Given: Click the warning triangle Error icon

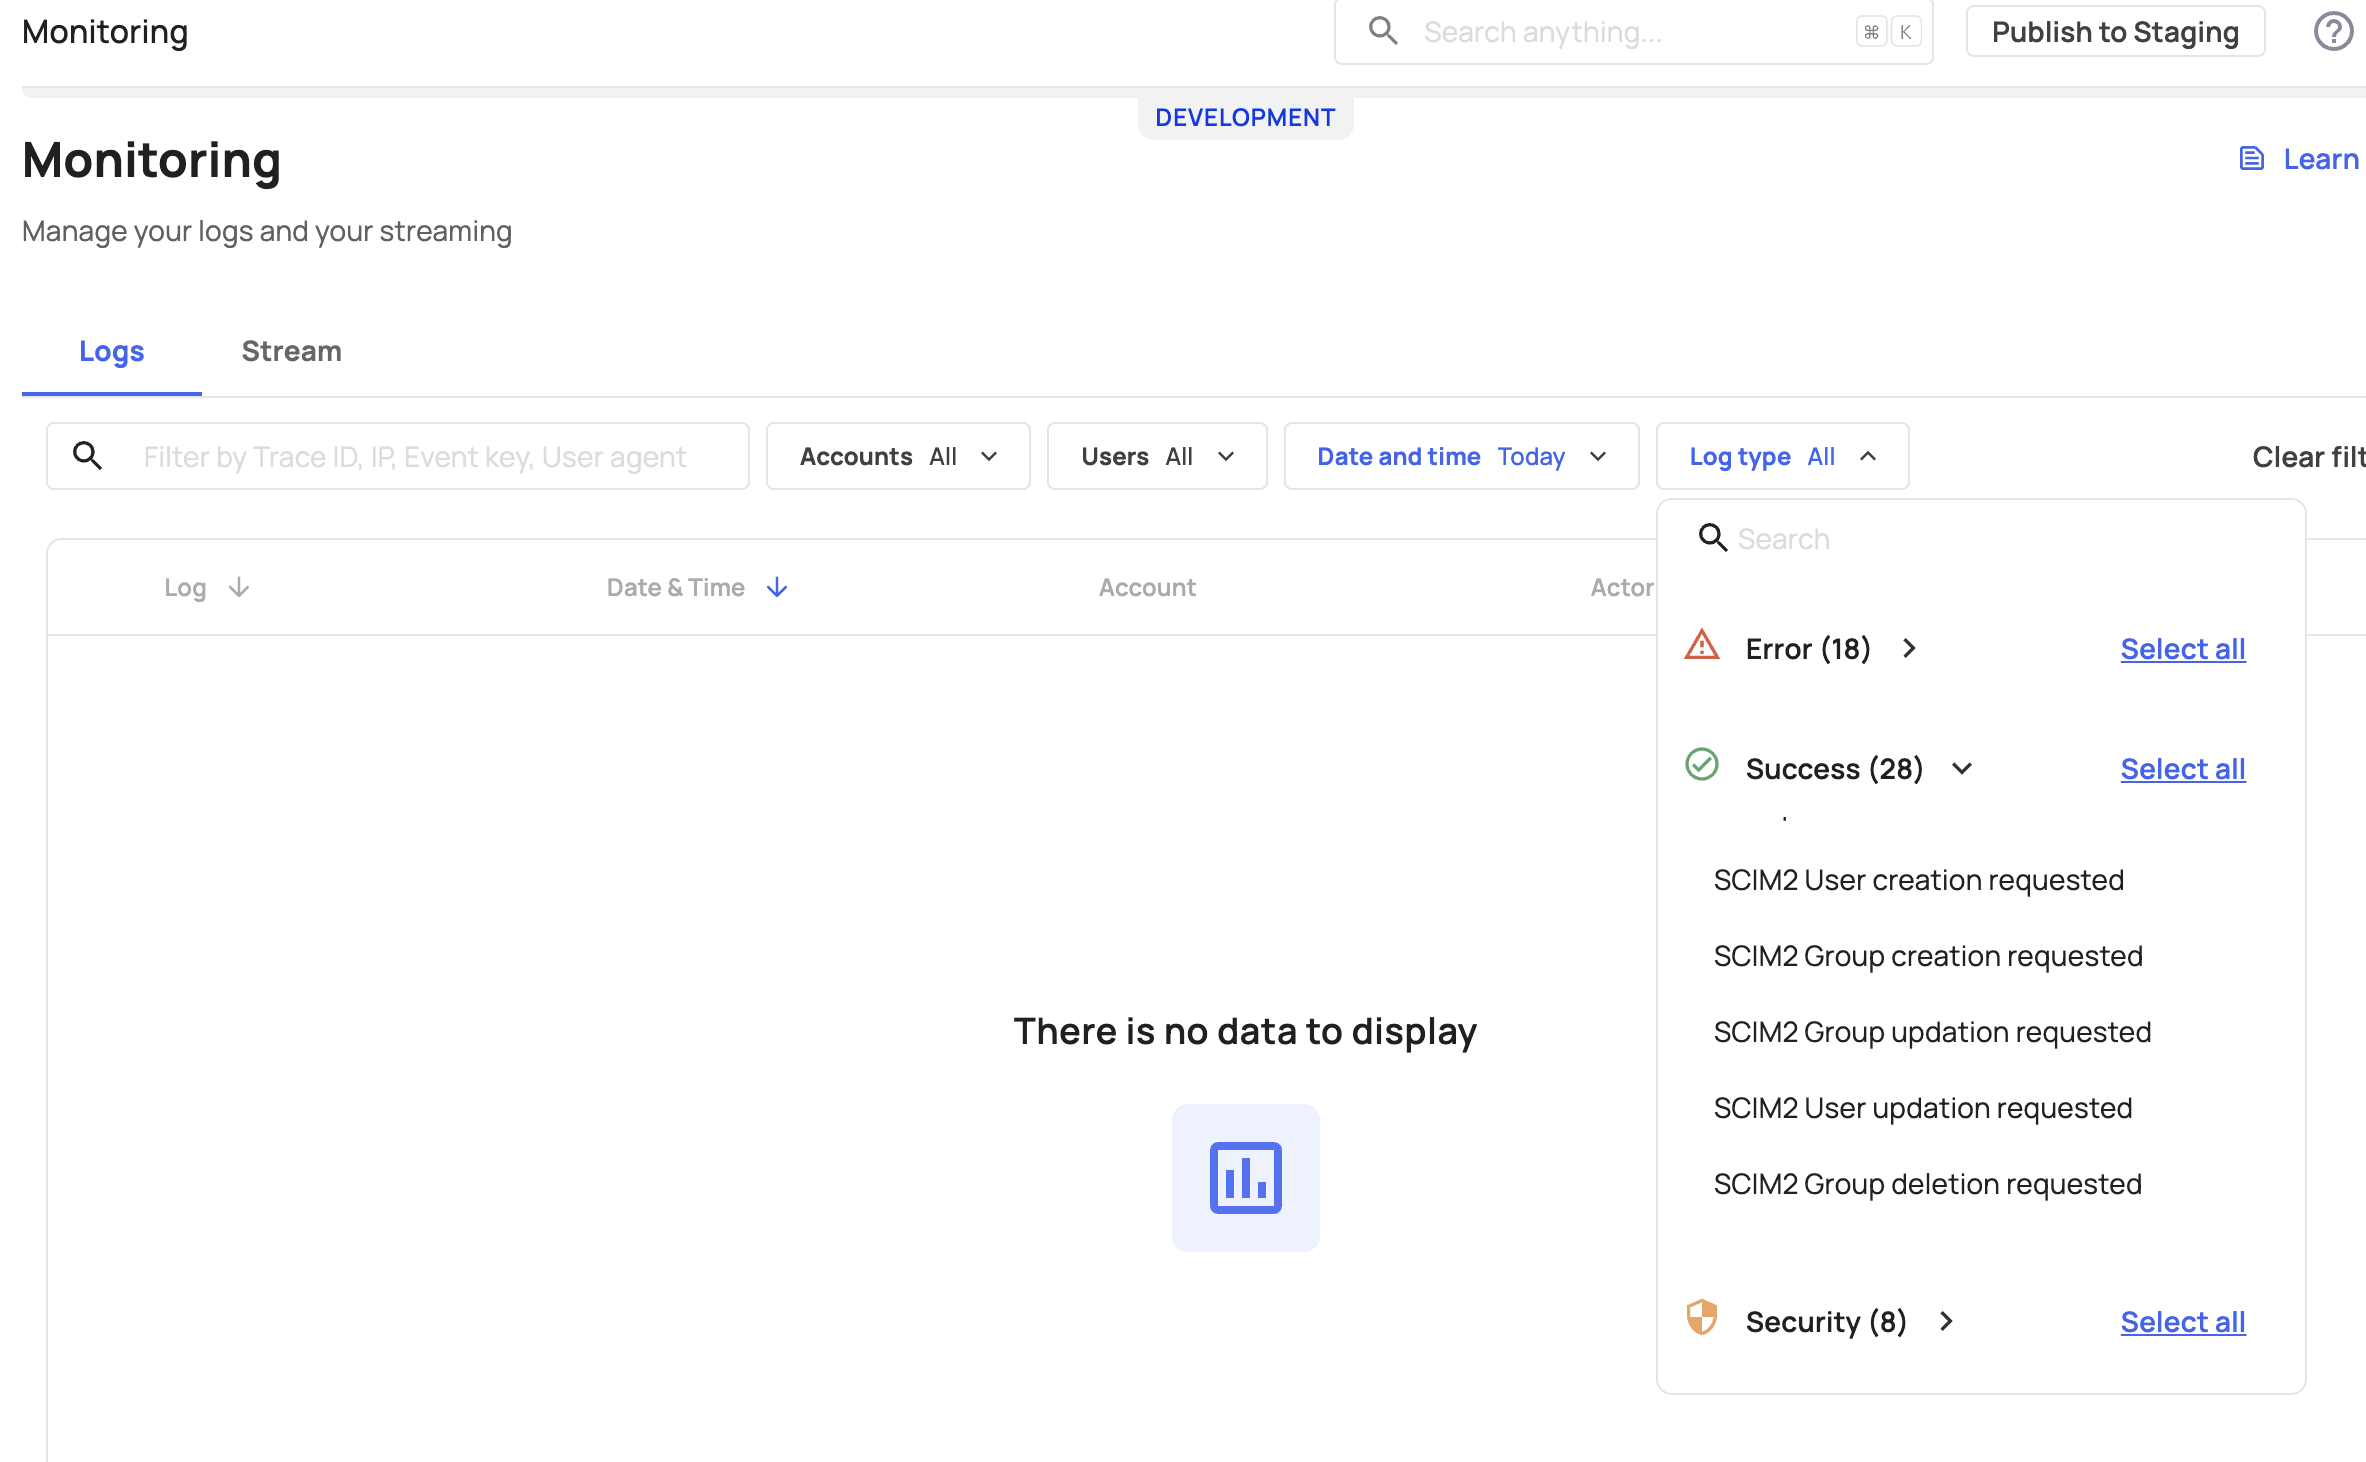Looking at the screenshot, I should pyautogui.click(x=1702, y=649).
